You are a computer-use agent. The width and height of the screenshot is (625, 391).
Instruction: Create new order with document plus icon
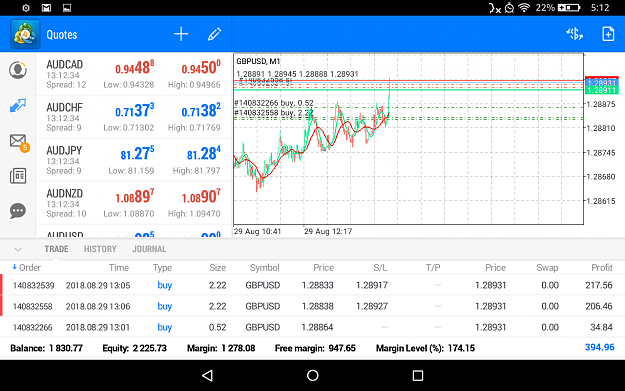(608, 34)
